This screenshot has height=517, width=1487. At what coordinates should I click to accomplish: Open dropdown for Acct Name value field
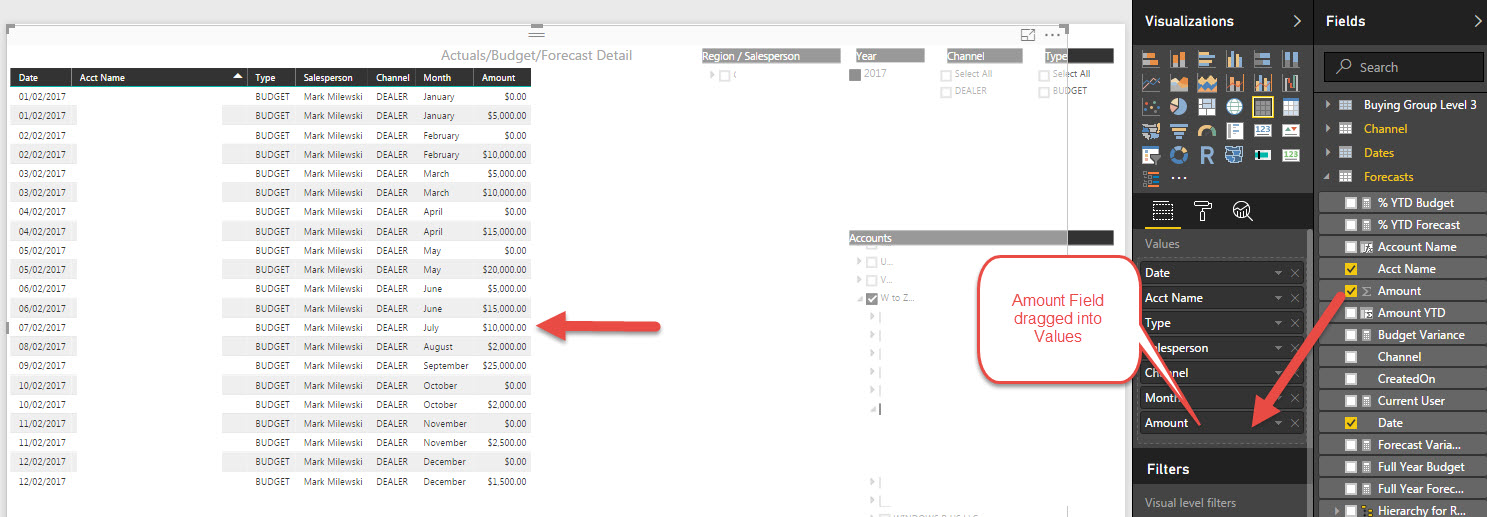click(1278, 298)
